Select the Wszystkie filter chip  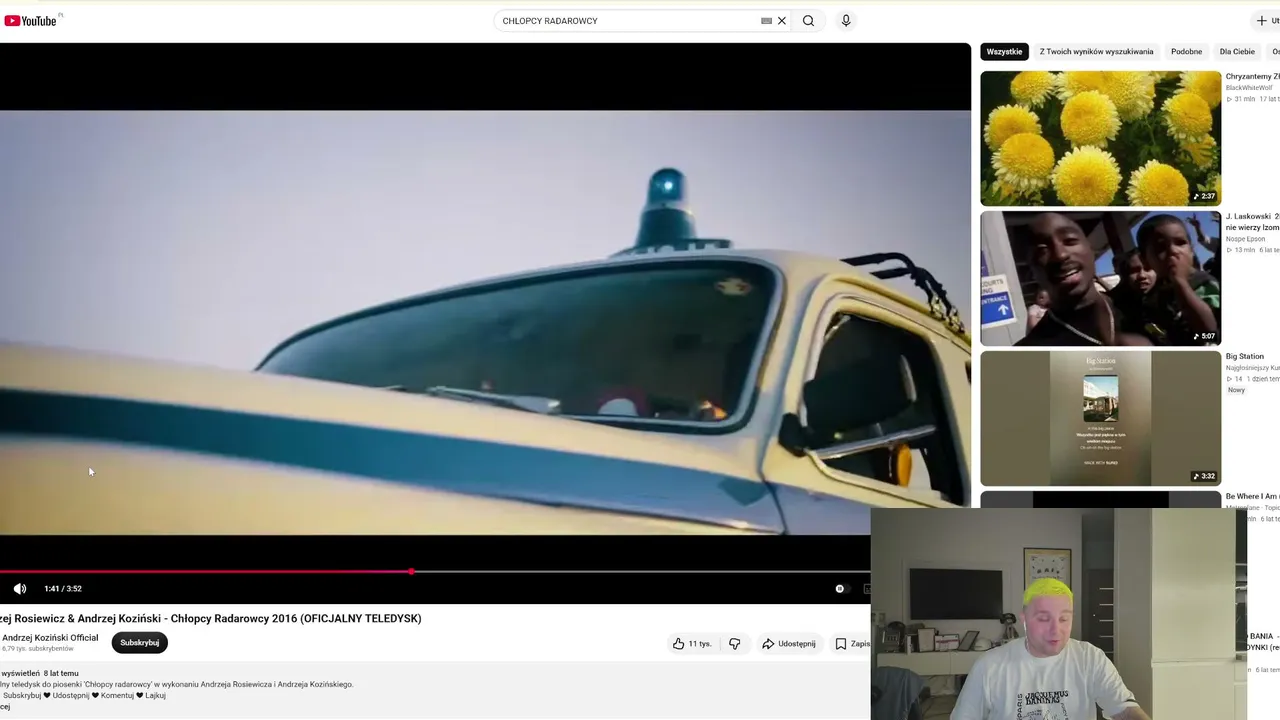[1004, 52]
